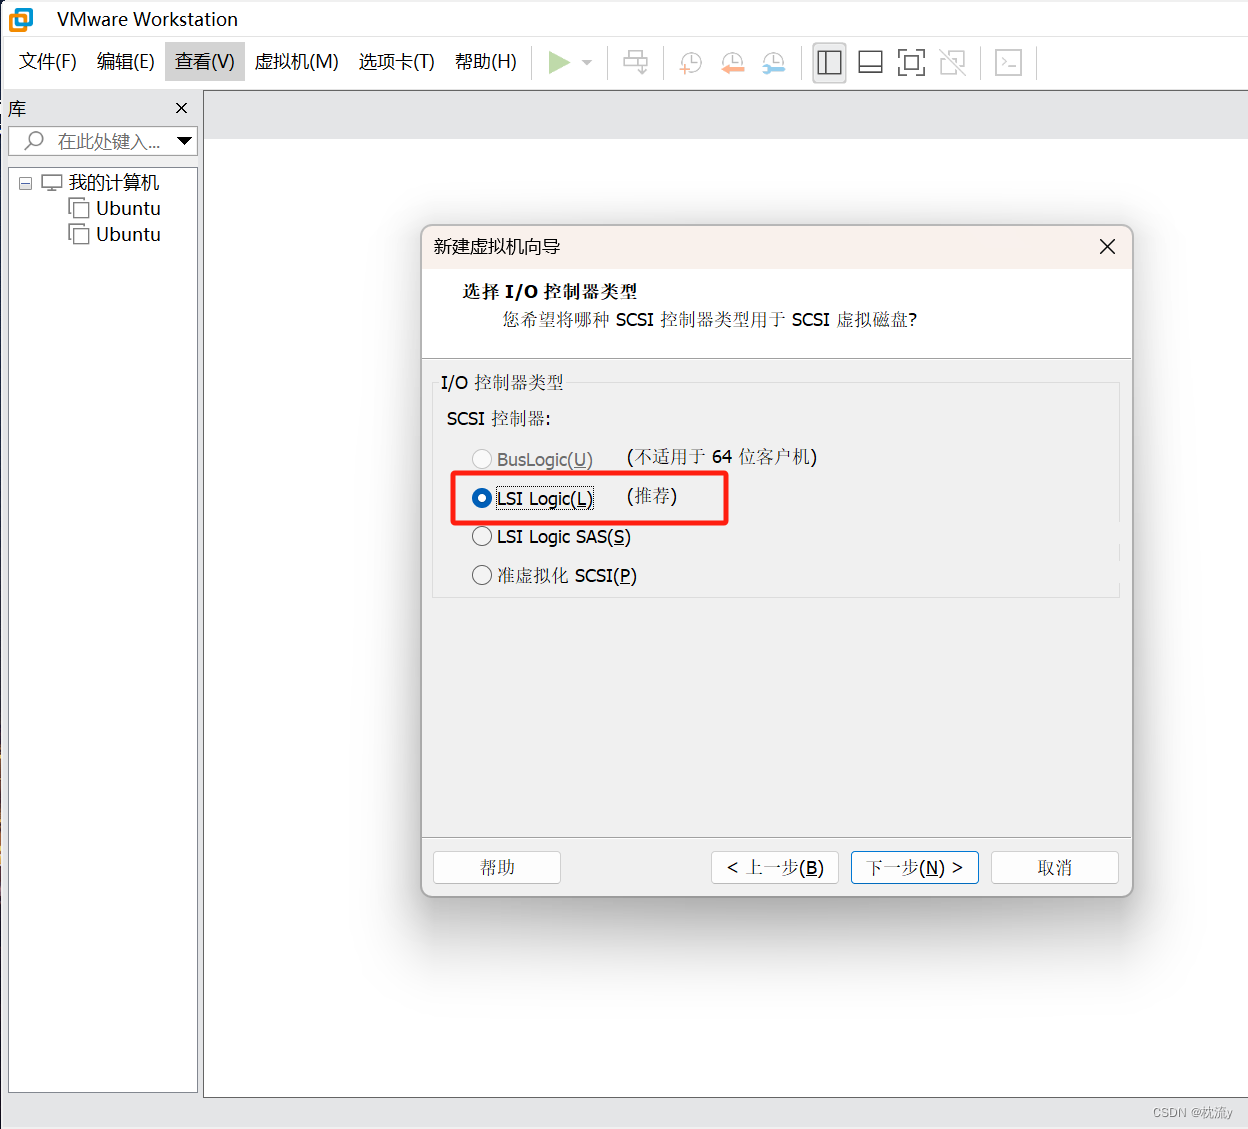Screen dimensions: 1248x1129
Task: Select the second Ubuntu virtual machine
Action: click(x=128, y=235)
